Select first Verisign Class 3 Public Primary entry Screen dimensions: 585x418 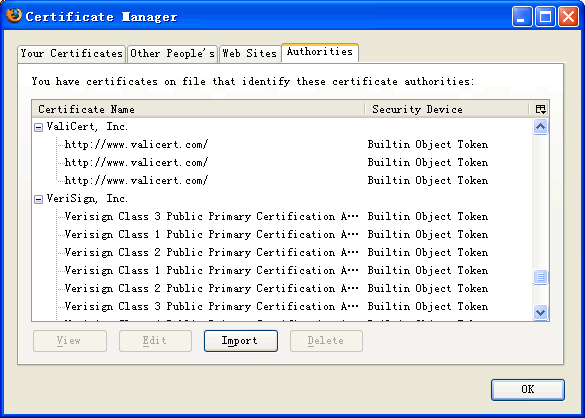(282, 216)
